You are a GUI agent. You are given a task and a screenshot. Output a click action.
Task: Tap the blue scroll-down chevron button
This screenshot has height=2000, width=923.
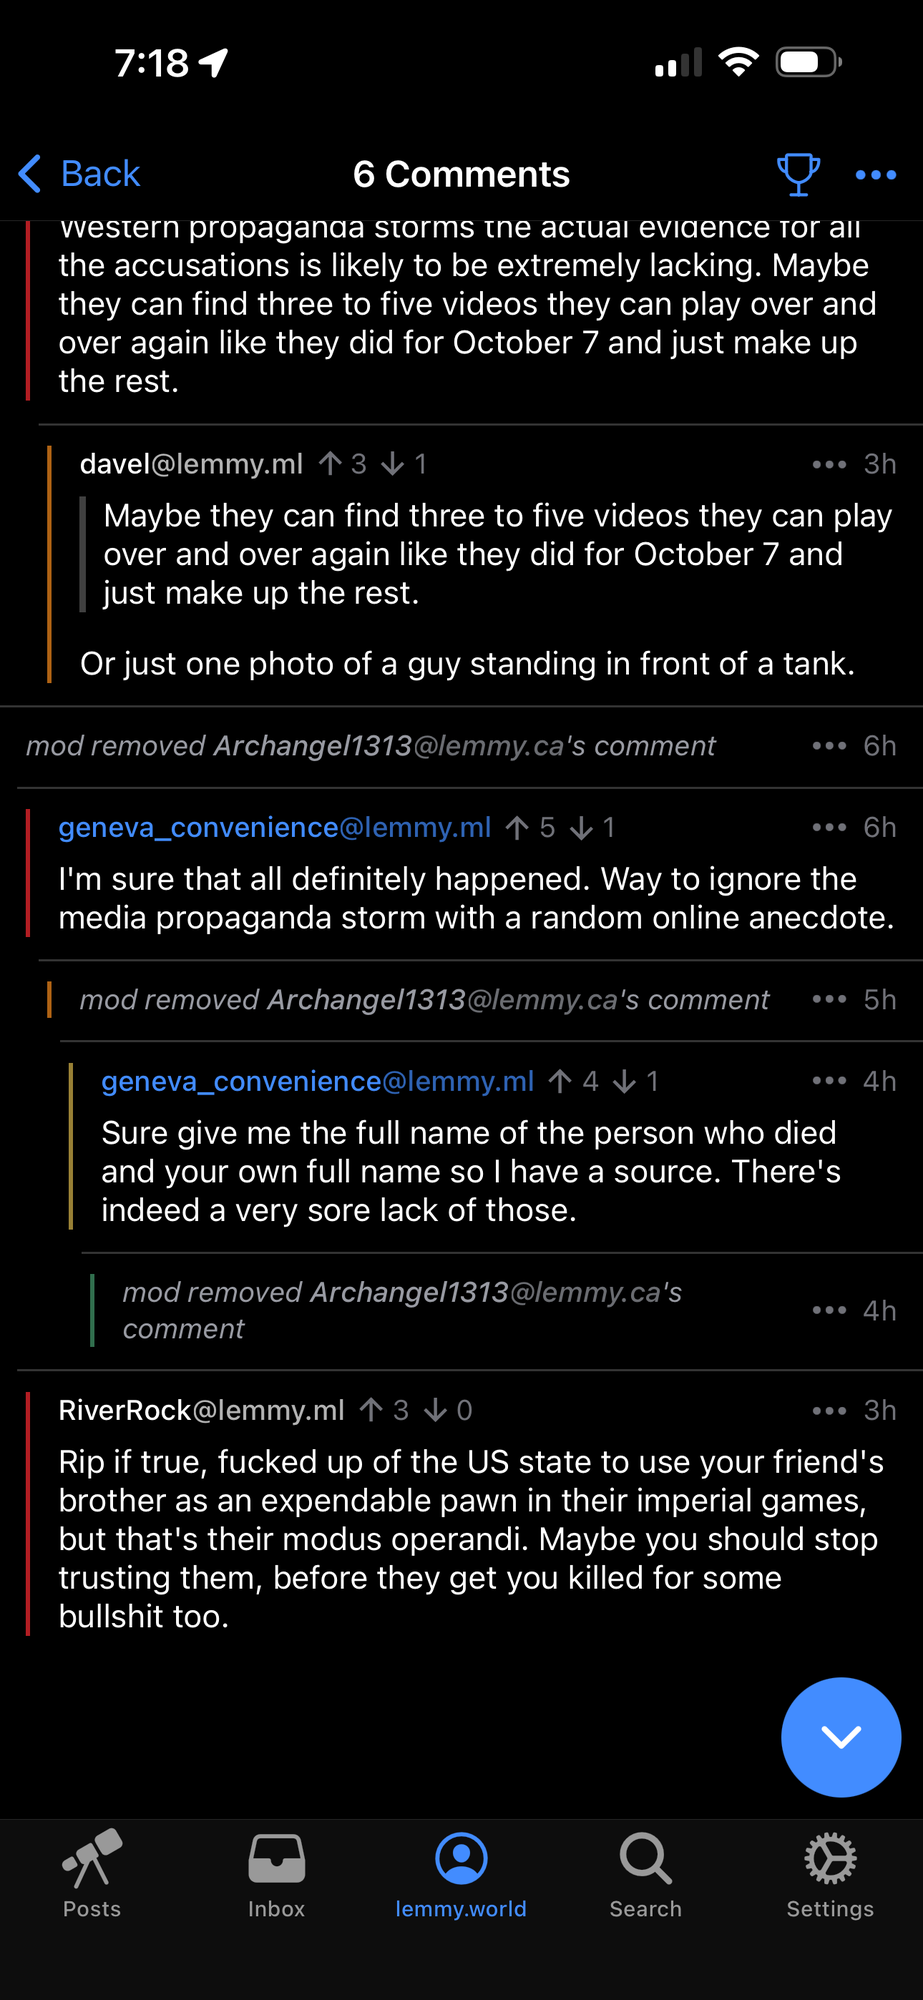coord(840,1737)
